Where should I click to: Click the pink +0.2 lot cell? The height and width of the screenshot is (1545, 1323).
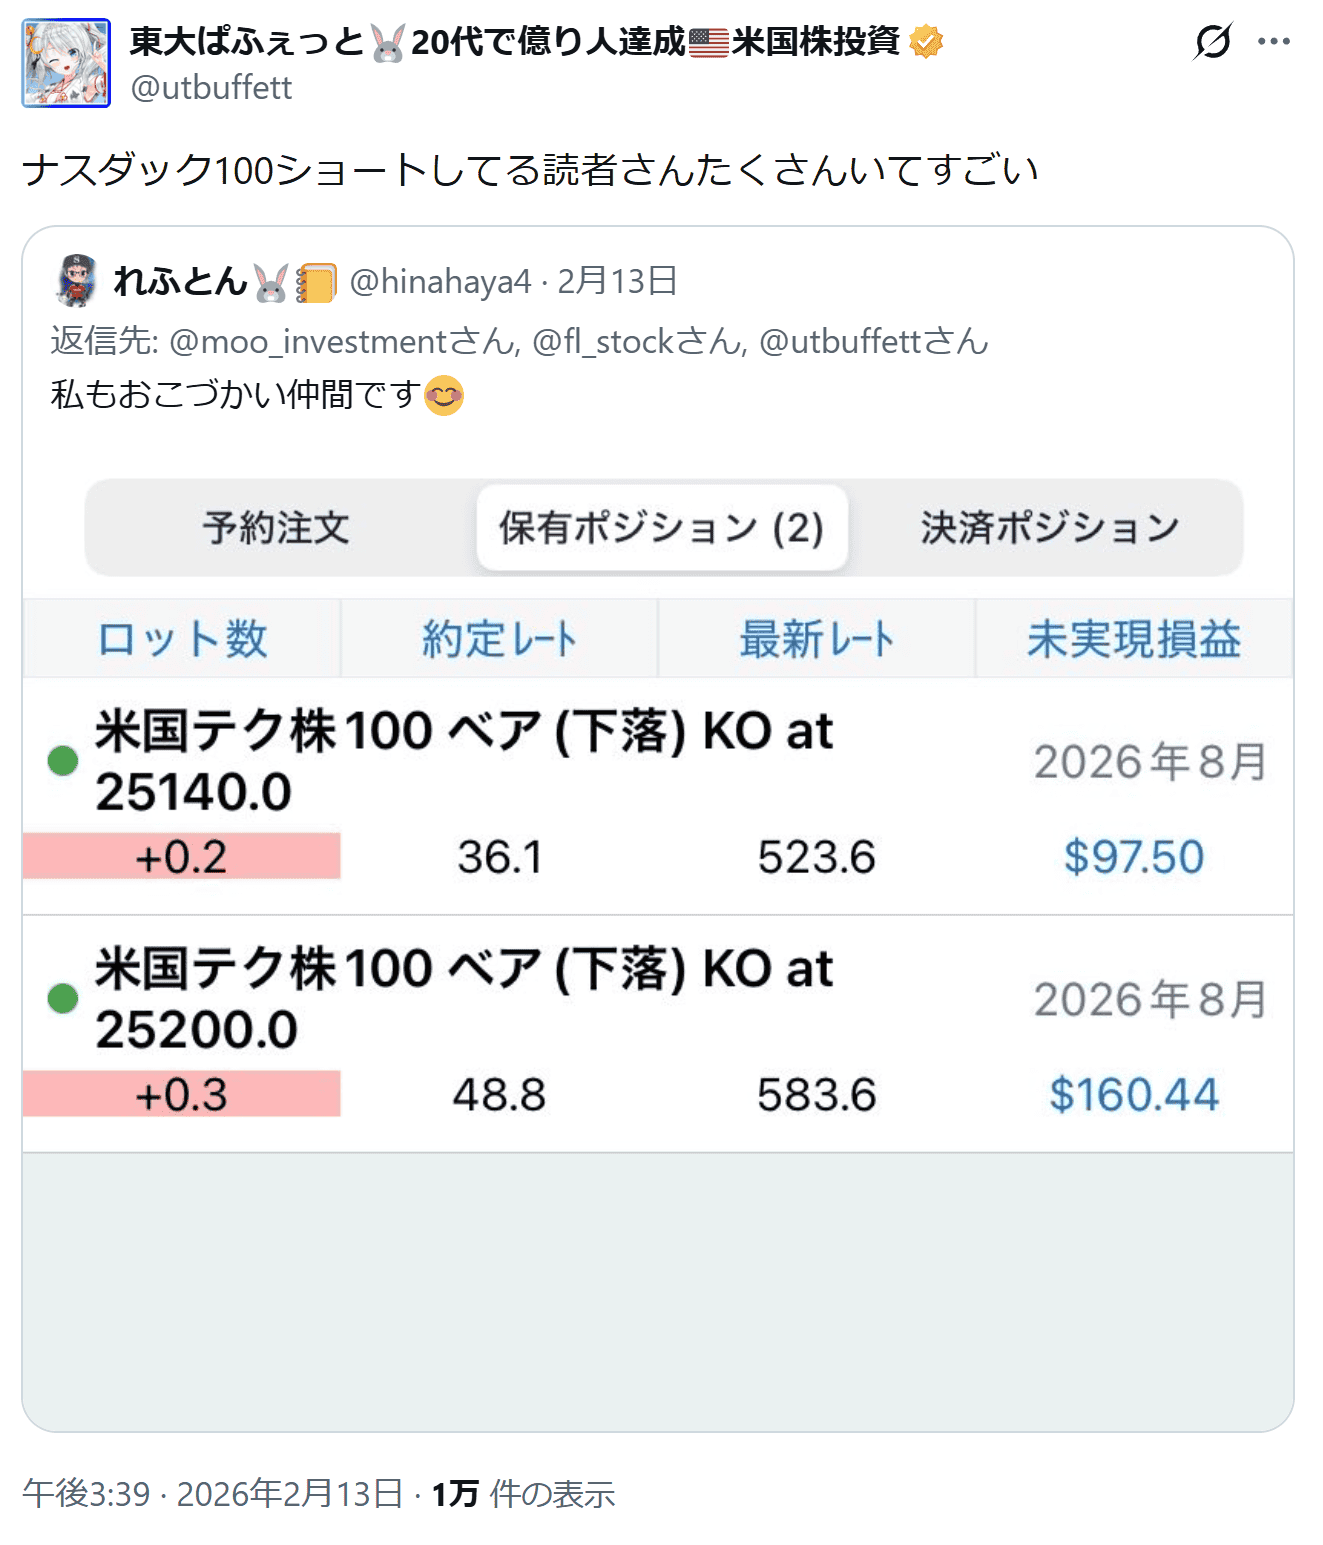click(181, 857)
